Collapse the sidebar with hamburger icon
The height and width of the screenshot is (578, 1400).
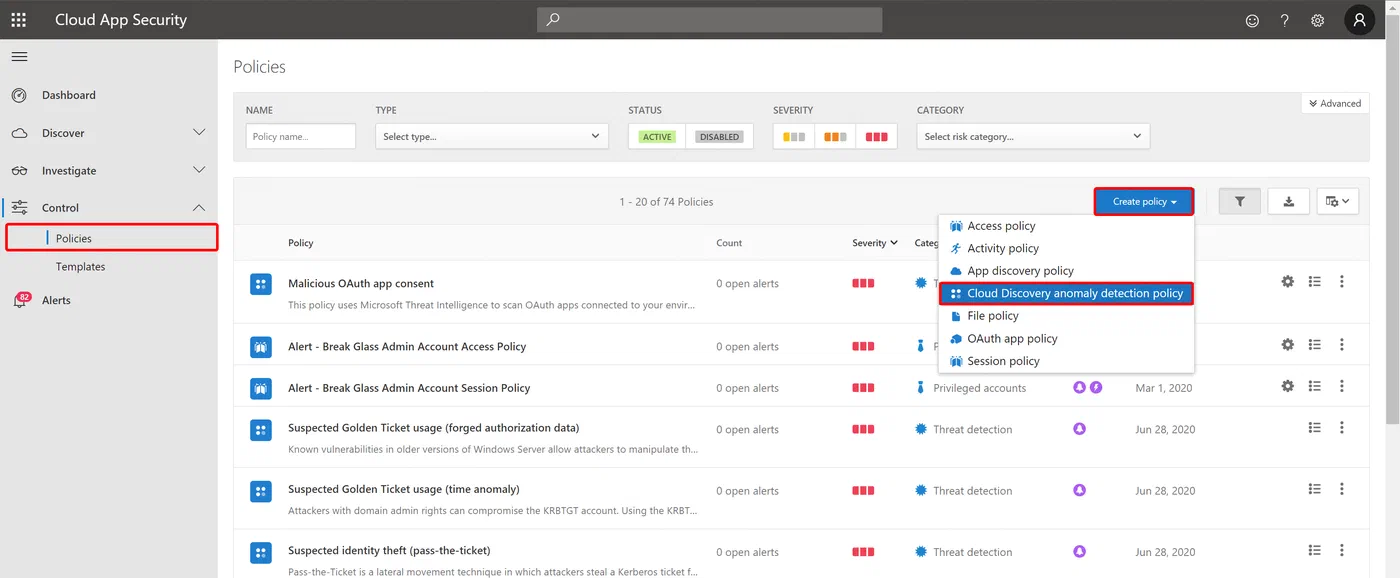(x=19, y=57)
